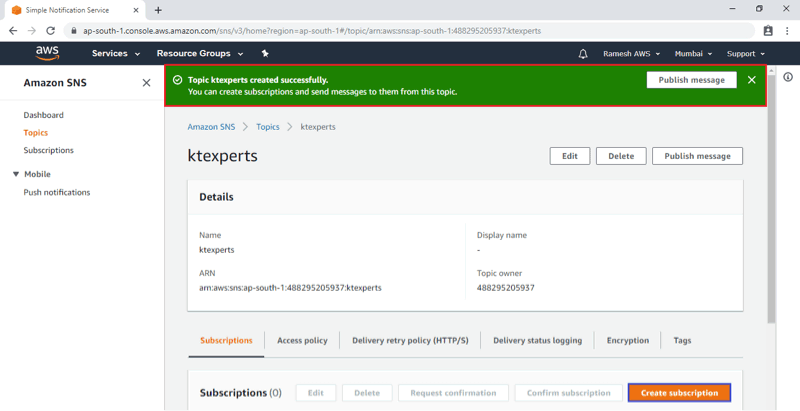Expand the Services dropdown menu
Image resolution: width=800 pixels, height=411 pixels.
tap(114, 54)
